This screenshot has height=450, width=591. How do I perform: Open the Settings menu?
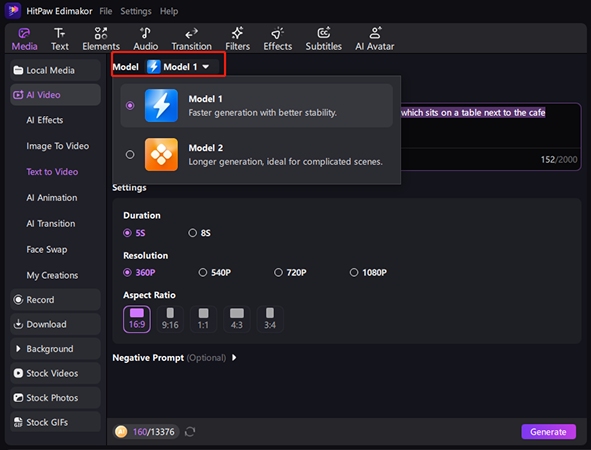(x=136, y=11)
